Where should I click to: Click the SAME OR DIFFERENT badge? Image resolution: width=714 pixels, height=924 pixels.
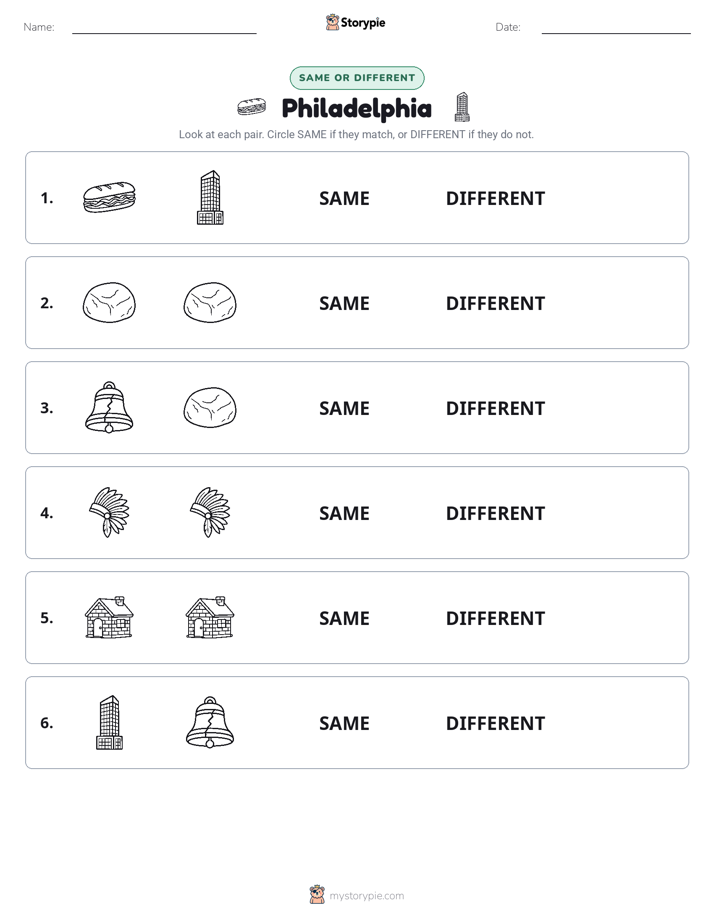coord(357,78)
